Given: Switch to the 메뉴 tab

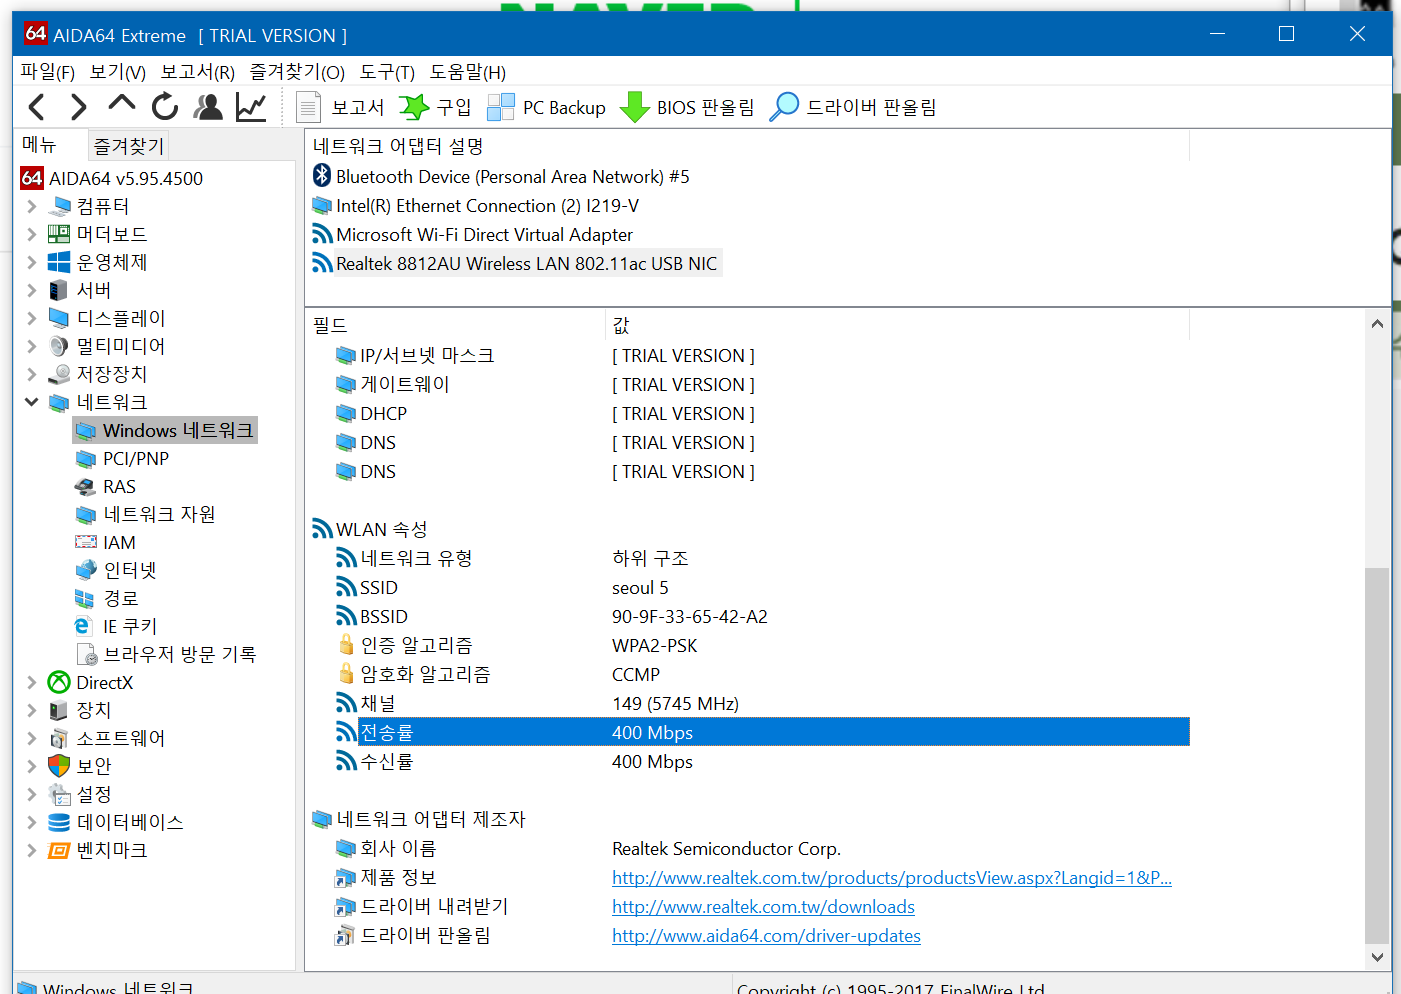Looking at the screenshot, I should click(40, 145).
